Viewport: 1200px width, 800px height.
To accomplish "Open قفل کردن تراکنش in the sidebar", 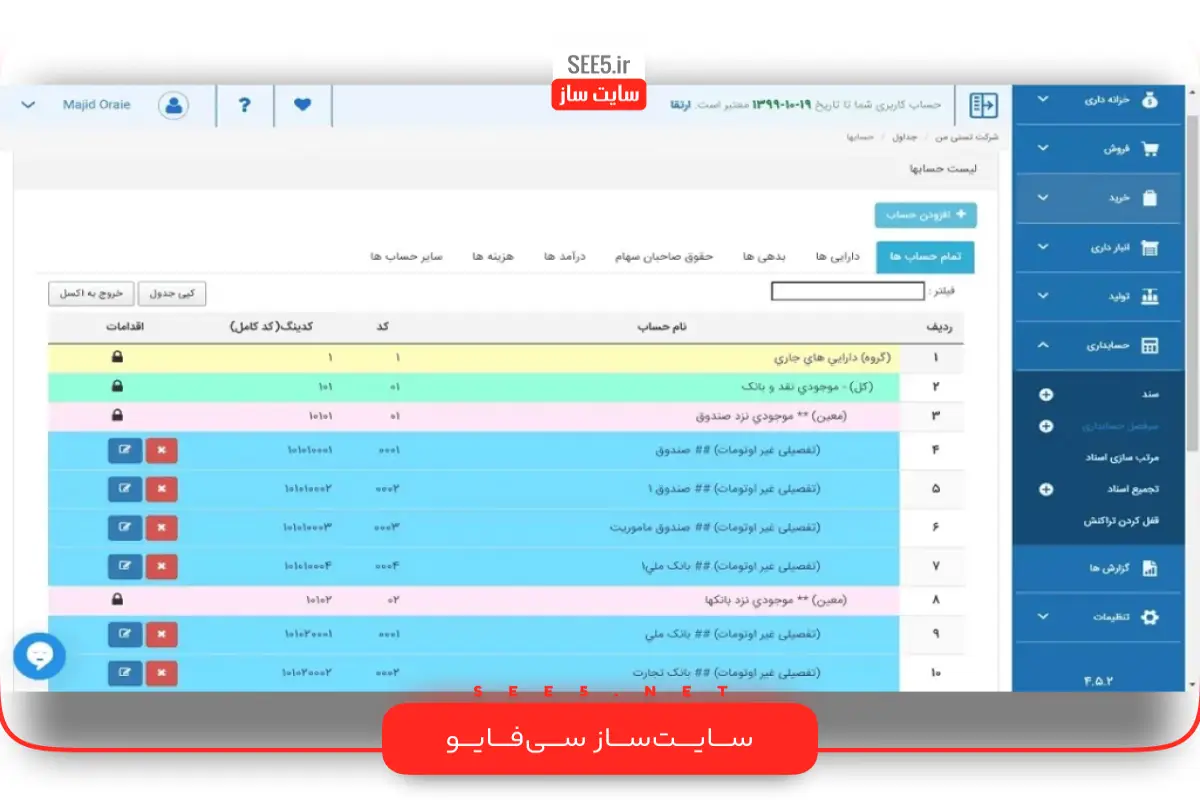I will 1121,521.
